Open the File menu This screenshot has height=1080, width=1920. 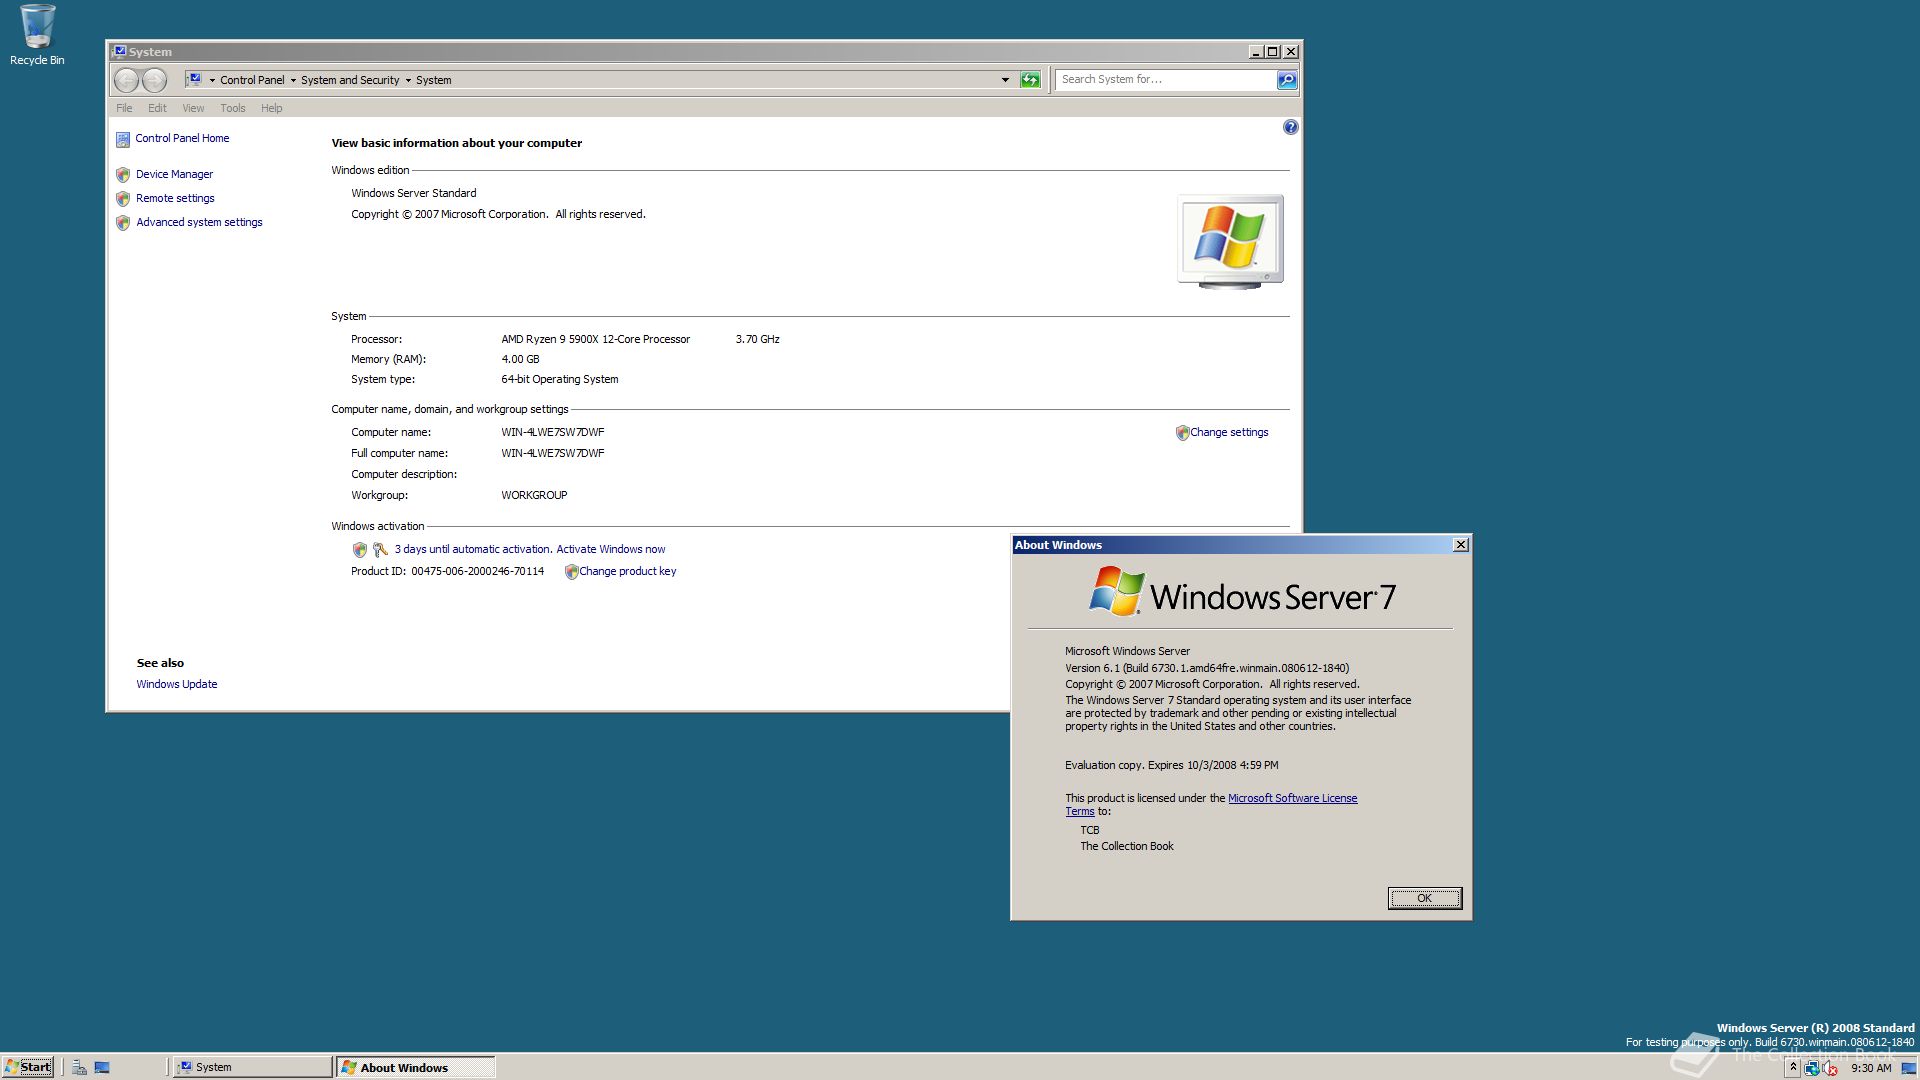pos(124,108)
